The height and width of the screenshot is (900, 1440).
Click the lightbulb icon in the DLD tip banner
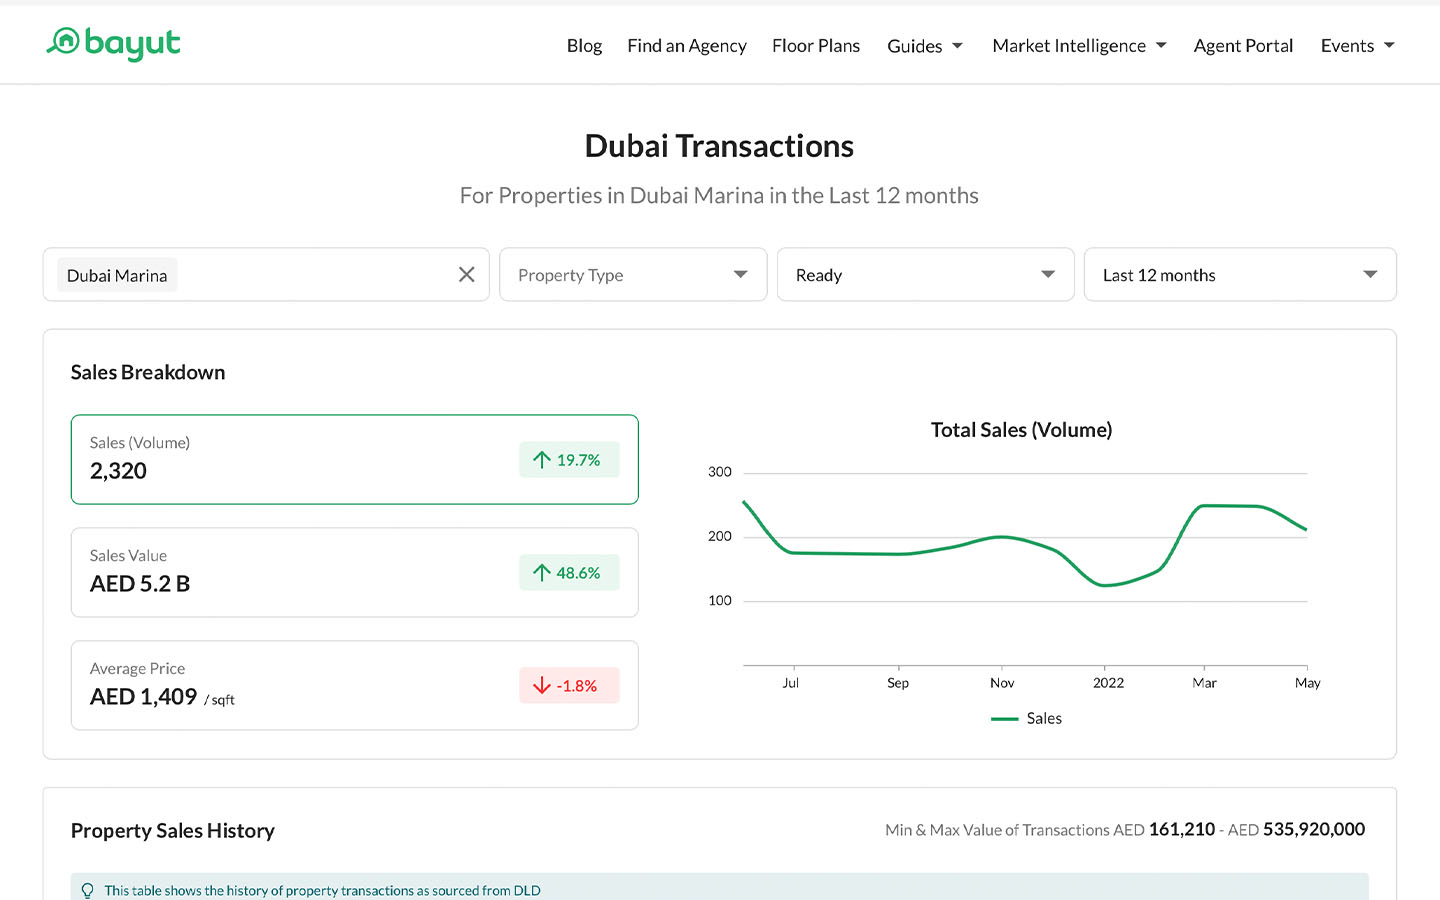point(87,889)
